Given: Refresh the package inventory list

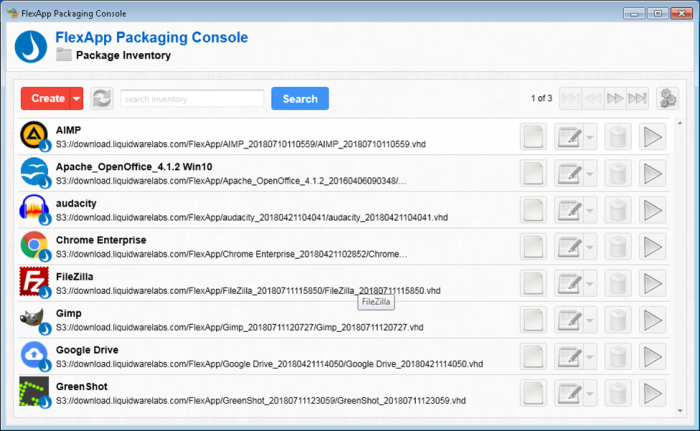Looking at the screenshot, I should tap(102, 98).
